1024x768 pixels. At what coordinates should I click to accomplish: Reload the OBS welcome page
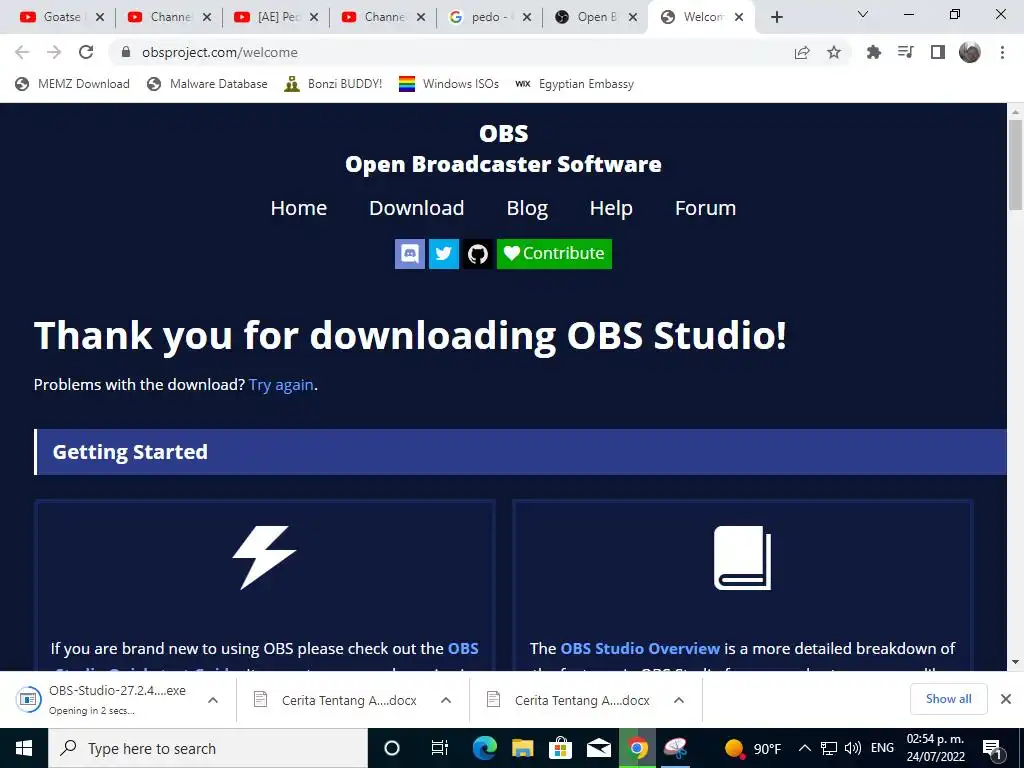(x=86, y=52)
